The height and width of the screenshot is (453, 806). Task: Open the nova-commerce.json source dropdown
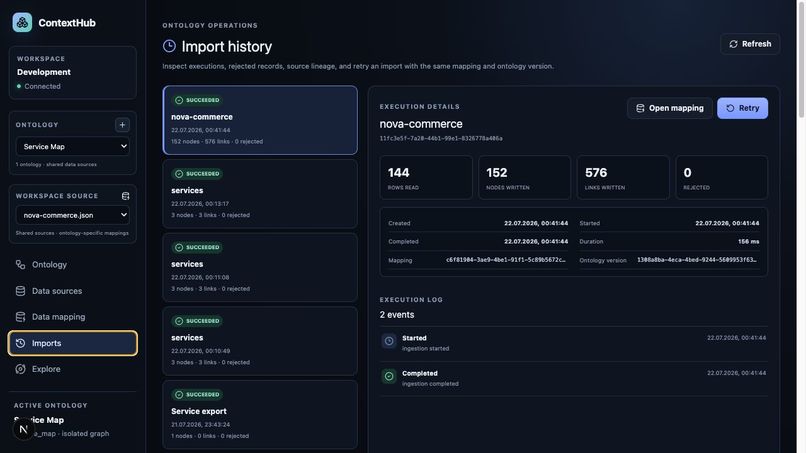tap(72, 215)
